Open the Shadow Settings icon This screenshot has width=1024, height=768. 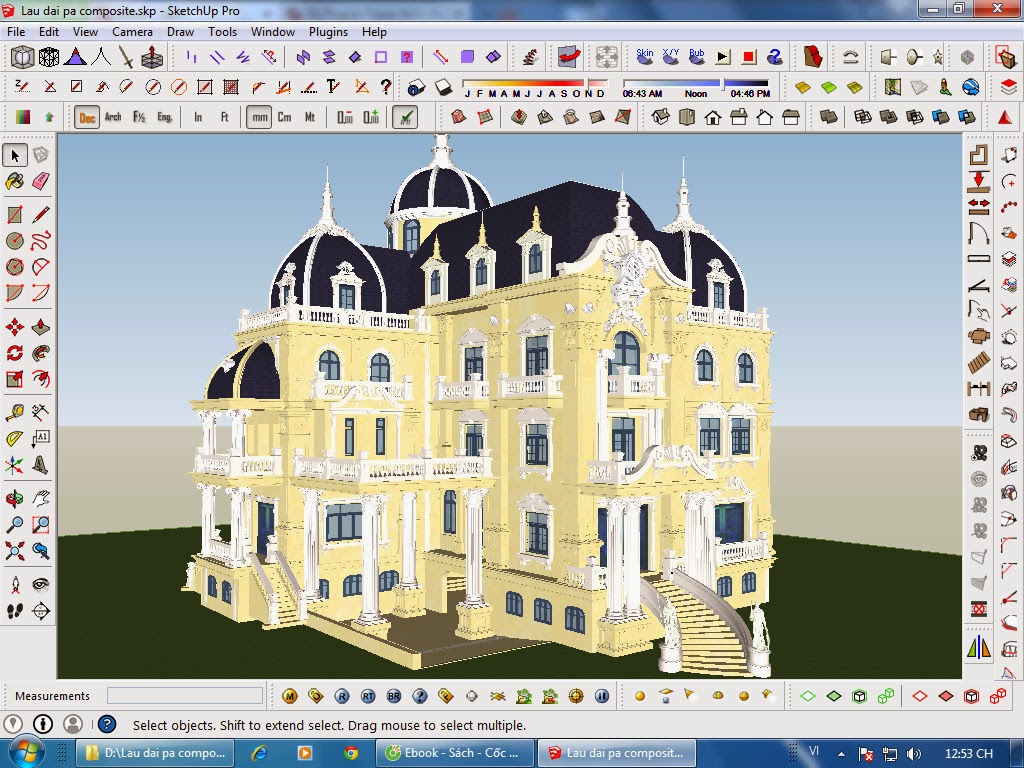pos(415,87)
